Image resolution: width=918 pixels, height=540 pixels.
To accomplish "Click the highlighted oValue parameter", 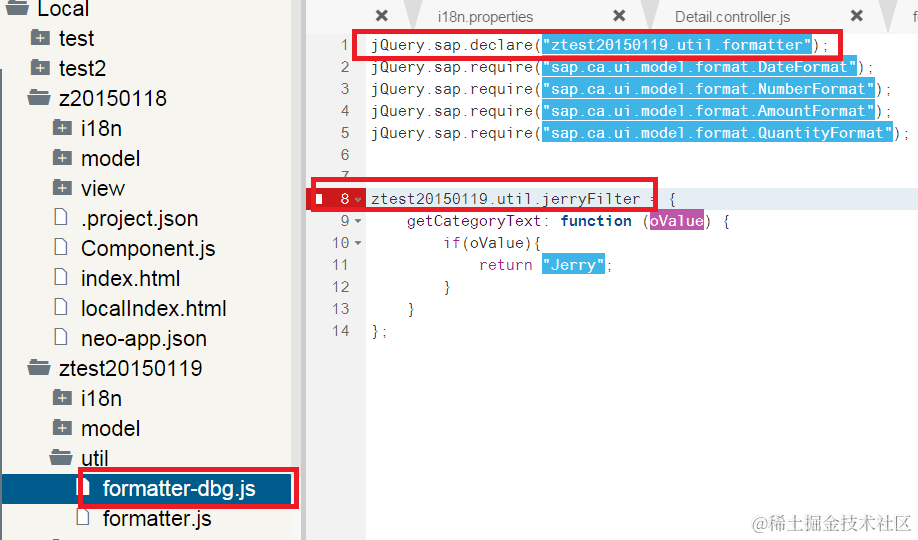I will coord(677,221).
